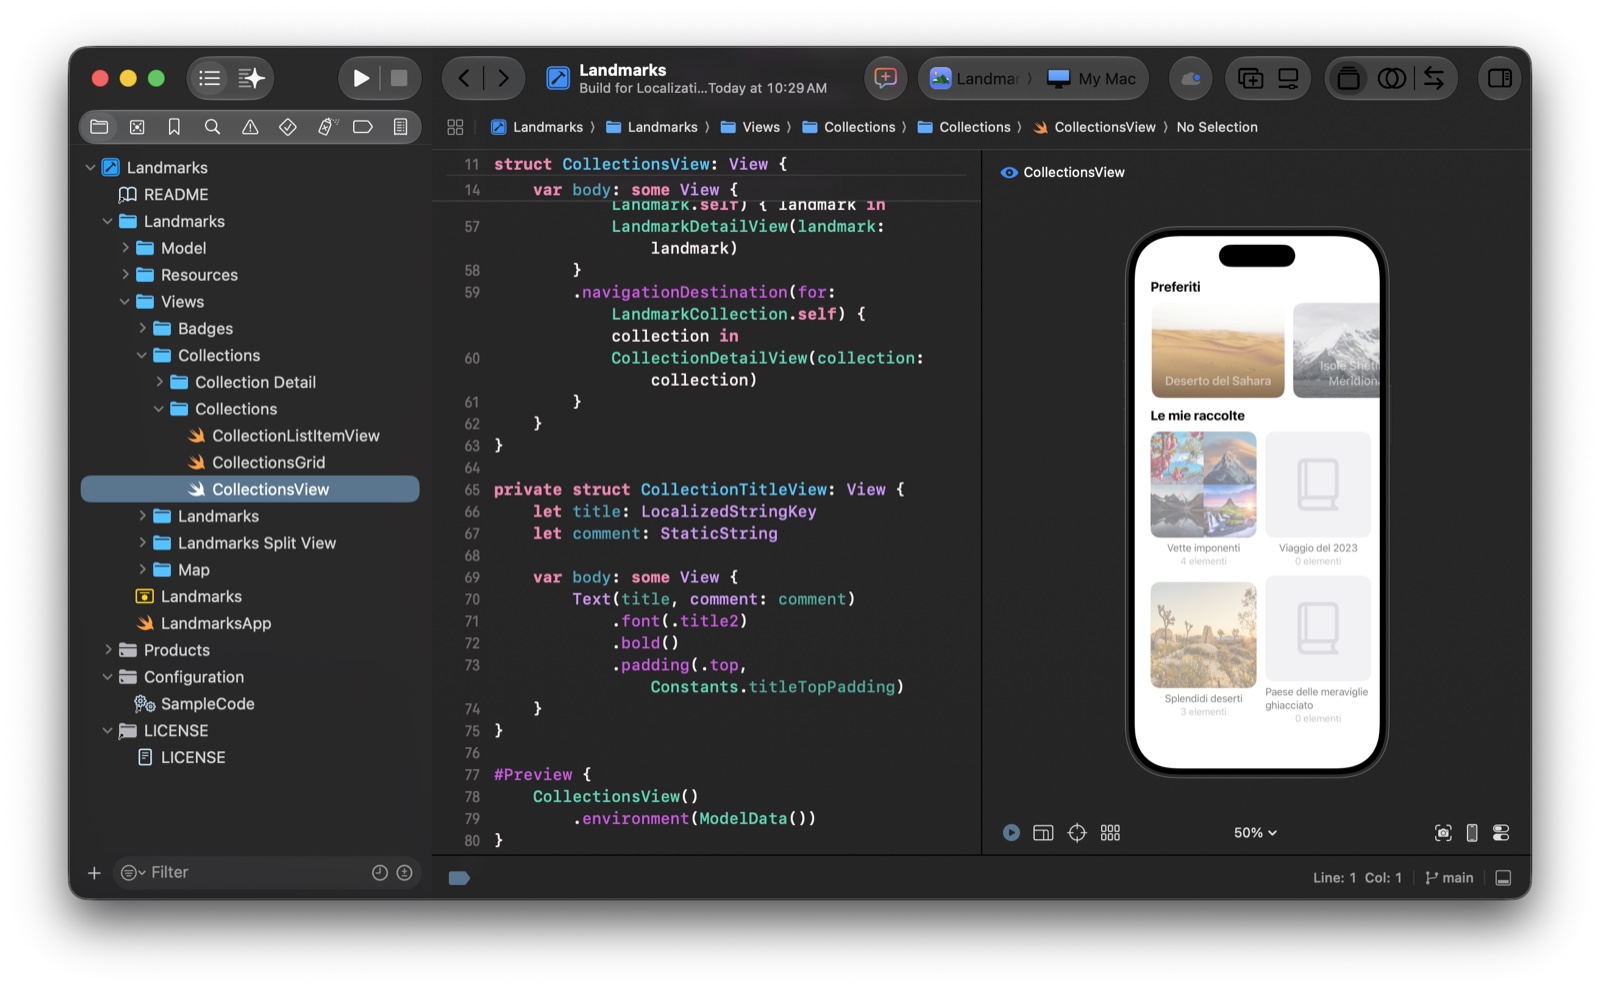Click No Selection in jump bar
The width and height of the screenshot is (1600, 990).
(x=1217, y=127)
